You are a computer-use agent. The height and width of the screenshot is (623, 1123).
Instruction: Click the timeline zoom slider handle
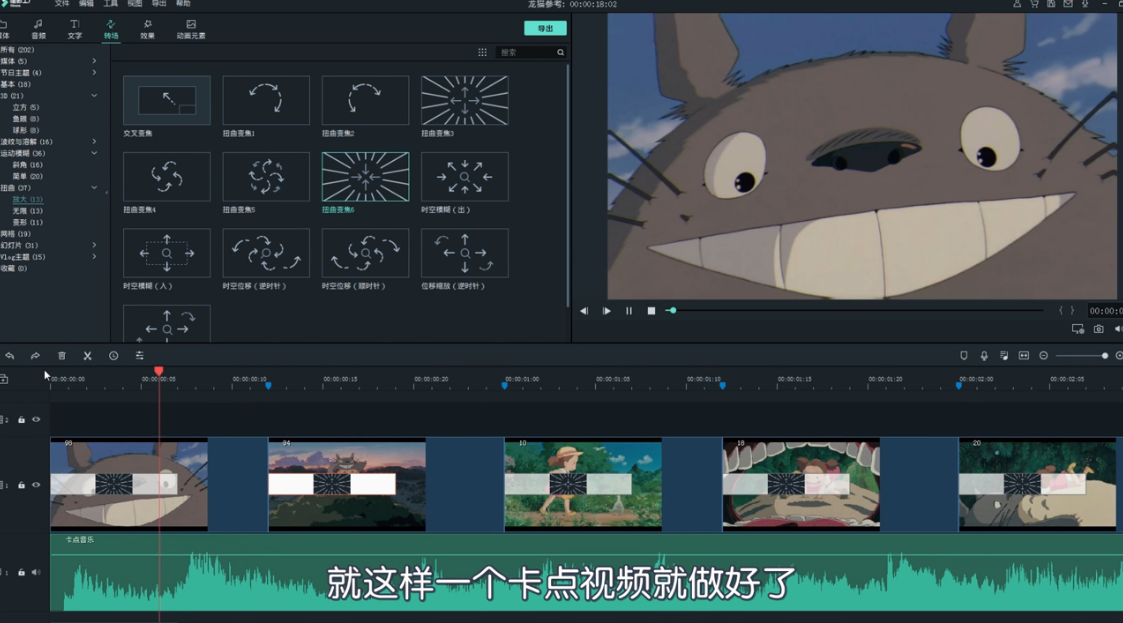[1104, 356]
